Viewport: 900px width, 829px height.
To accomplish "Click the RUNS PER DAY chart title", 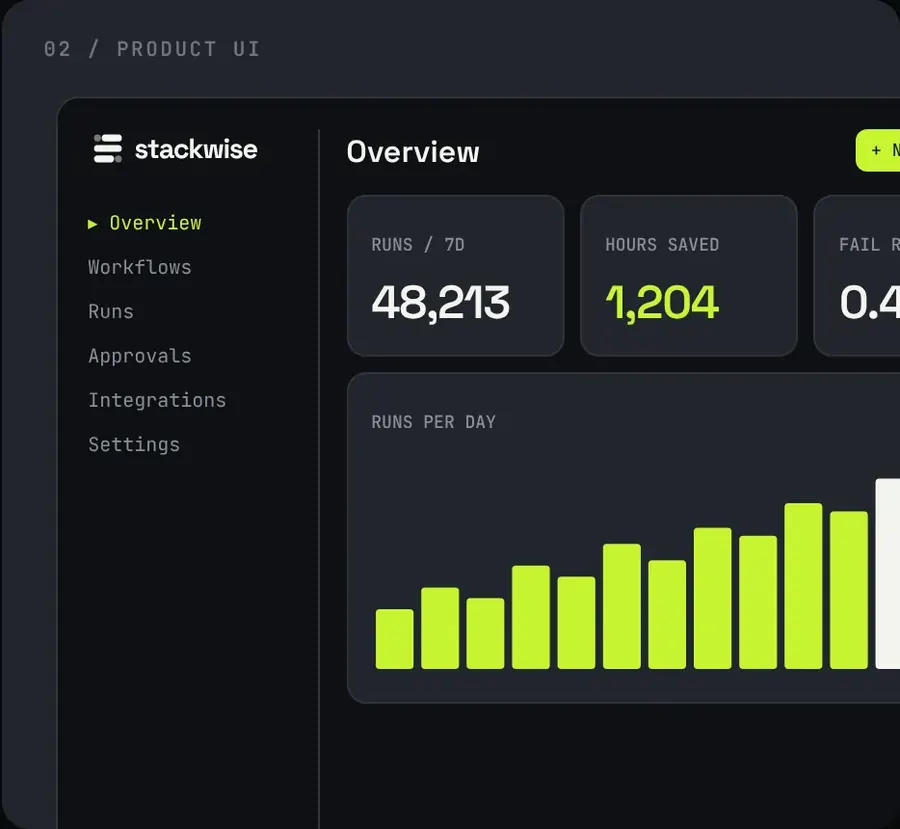I will (433, 422).
